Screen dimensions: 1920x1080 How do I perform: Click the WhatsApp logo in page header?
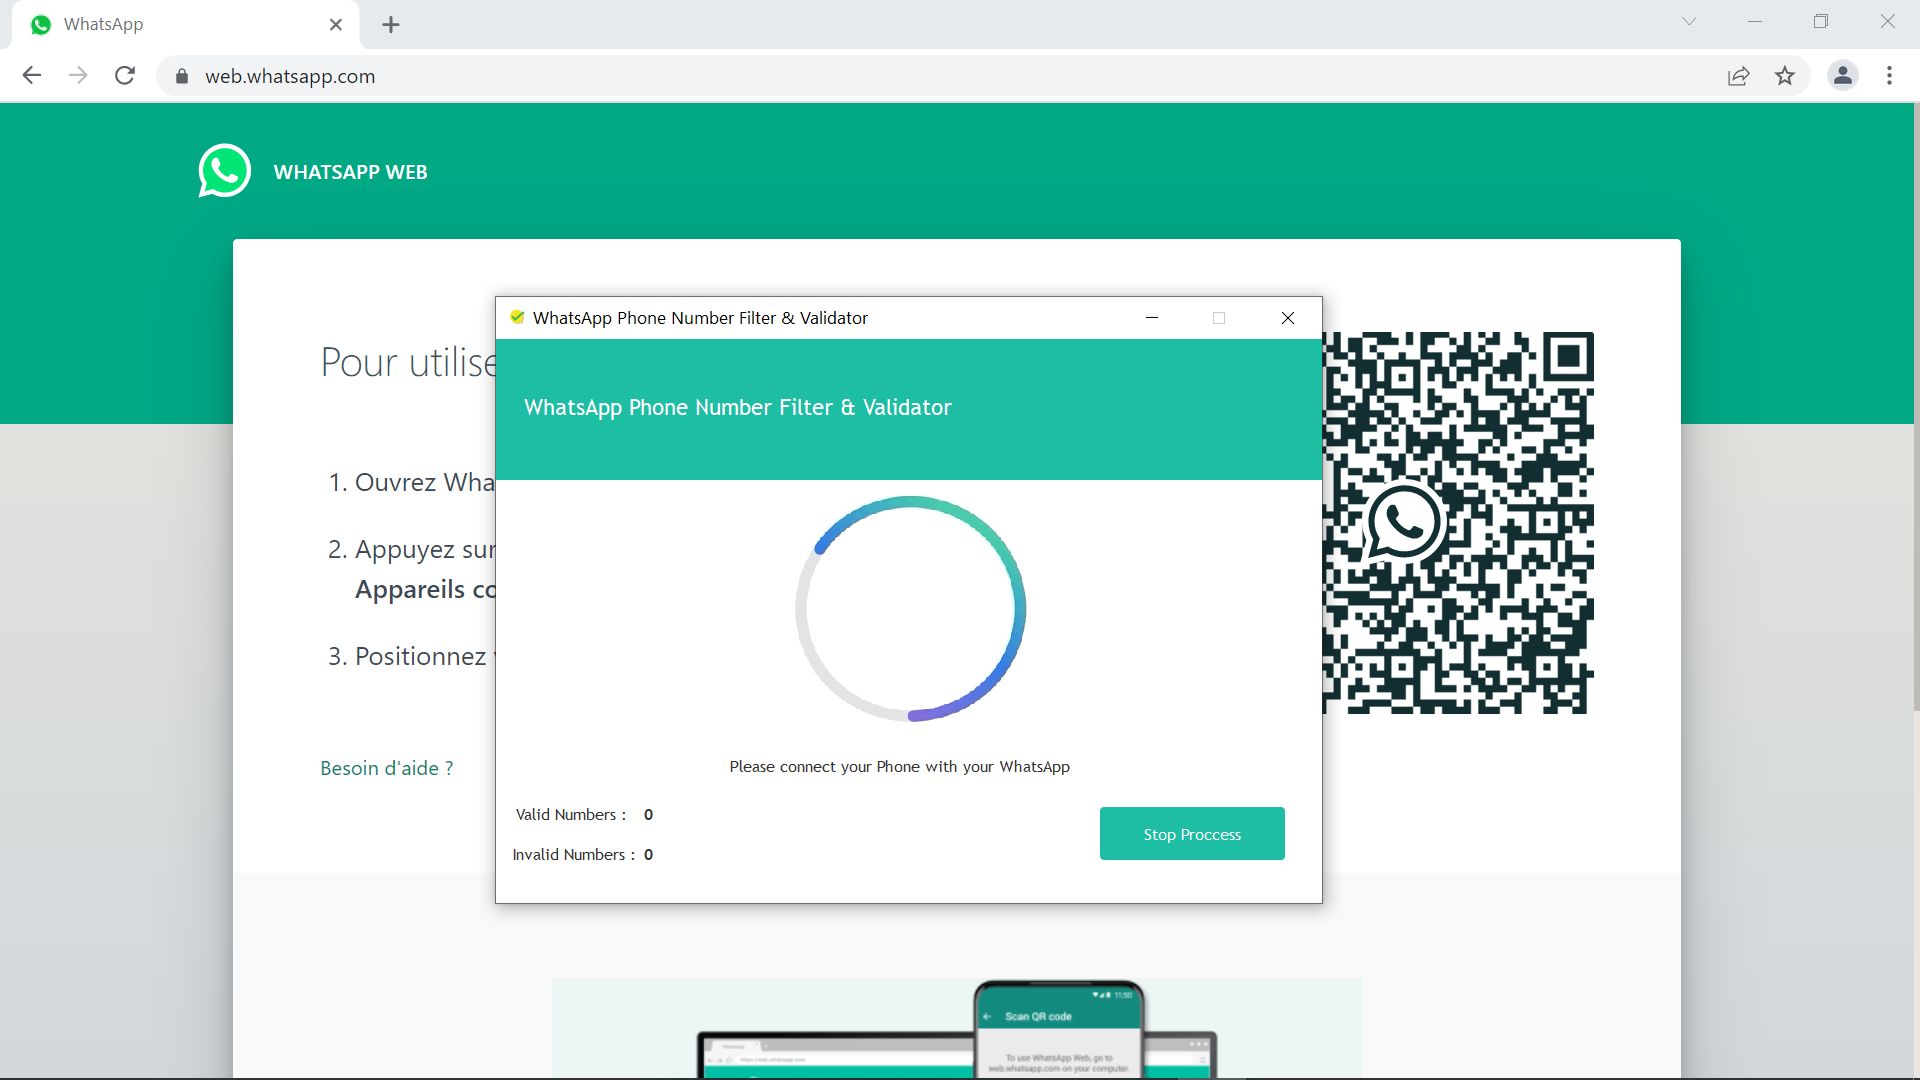click(224, 171)
